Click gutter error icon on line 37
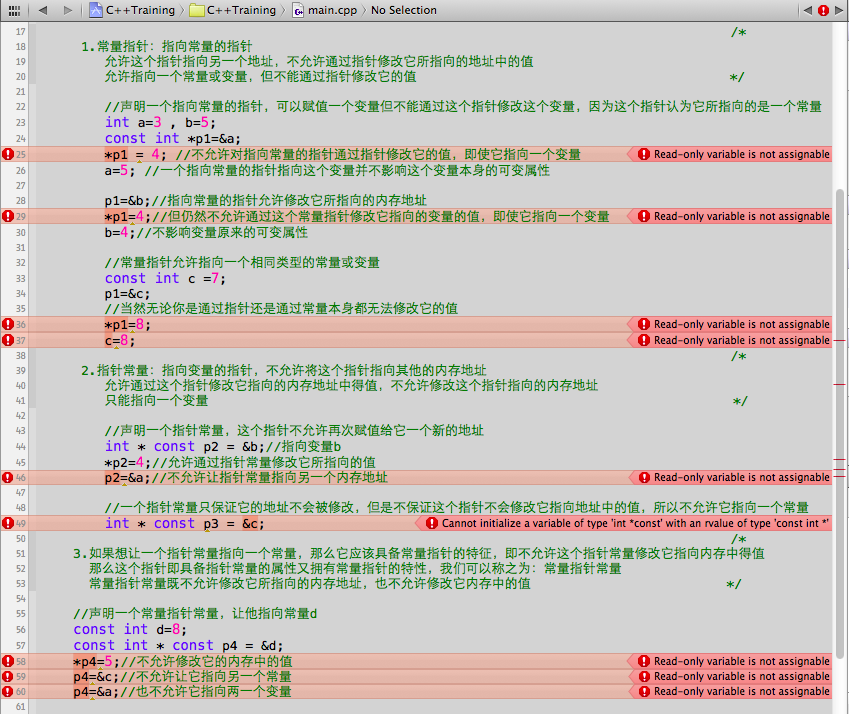Screen dimensions: 849x714 click(8, 340)
